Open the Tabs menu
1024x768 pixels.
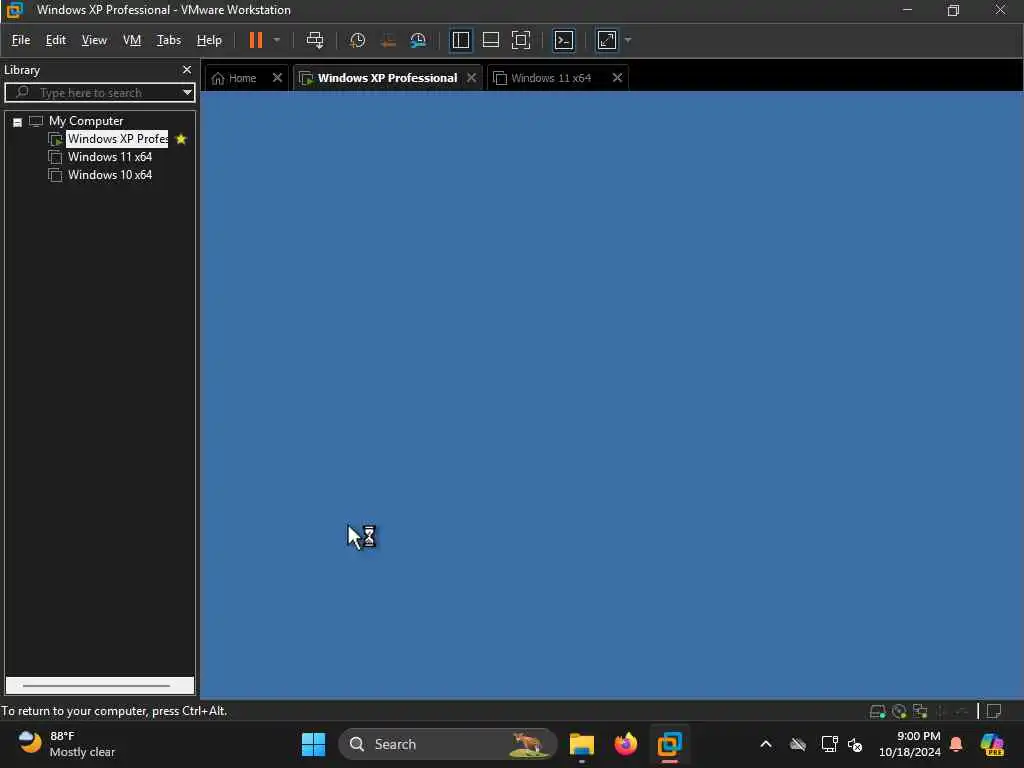168,40
